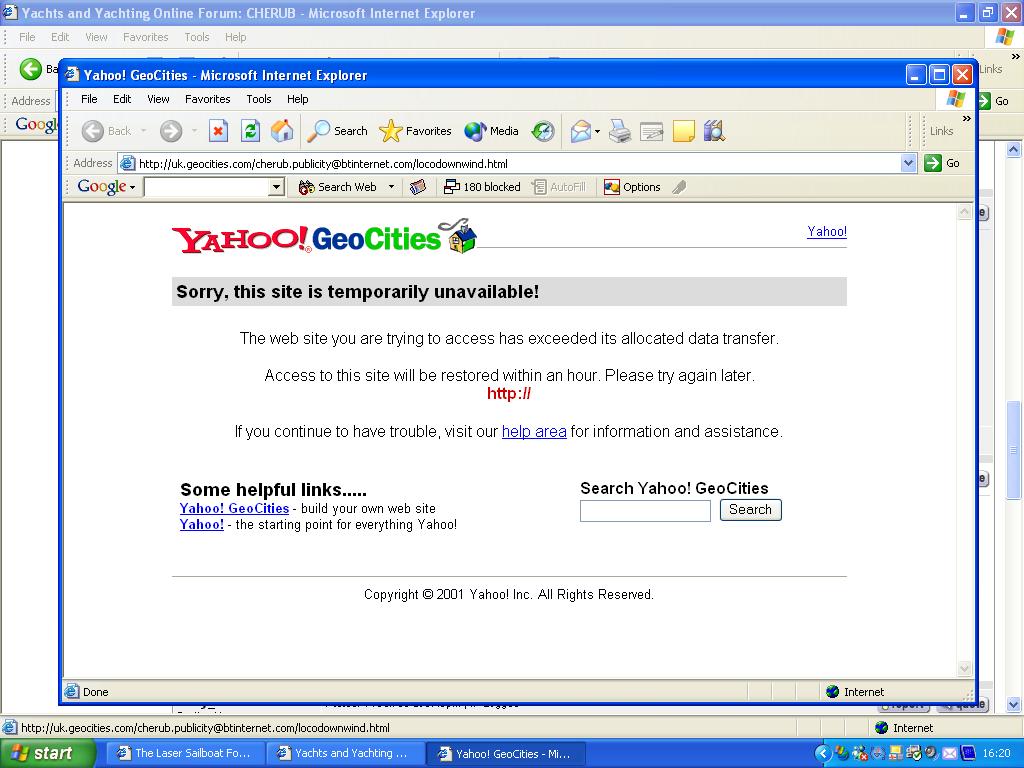Select the Yahoo! GeoCities taskbar item

coord(505,754)
